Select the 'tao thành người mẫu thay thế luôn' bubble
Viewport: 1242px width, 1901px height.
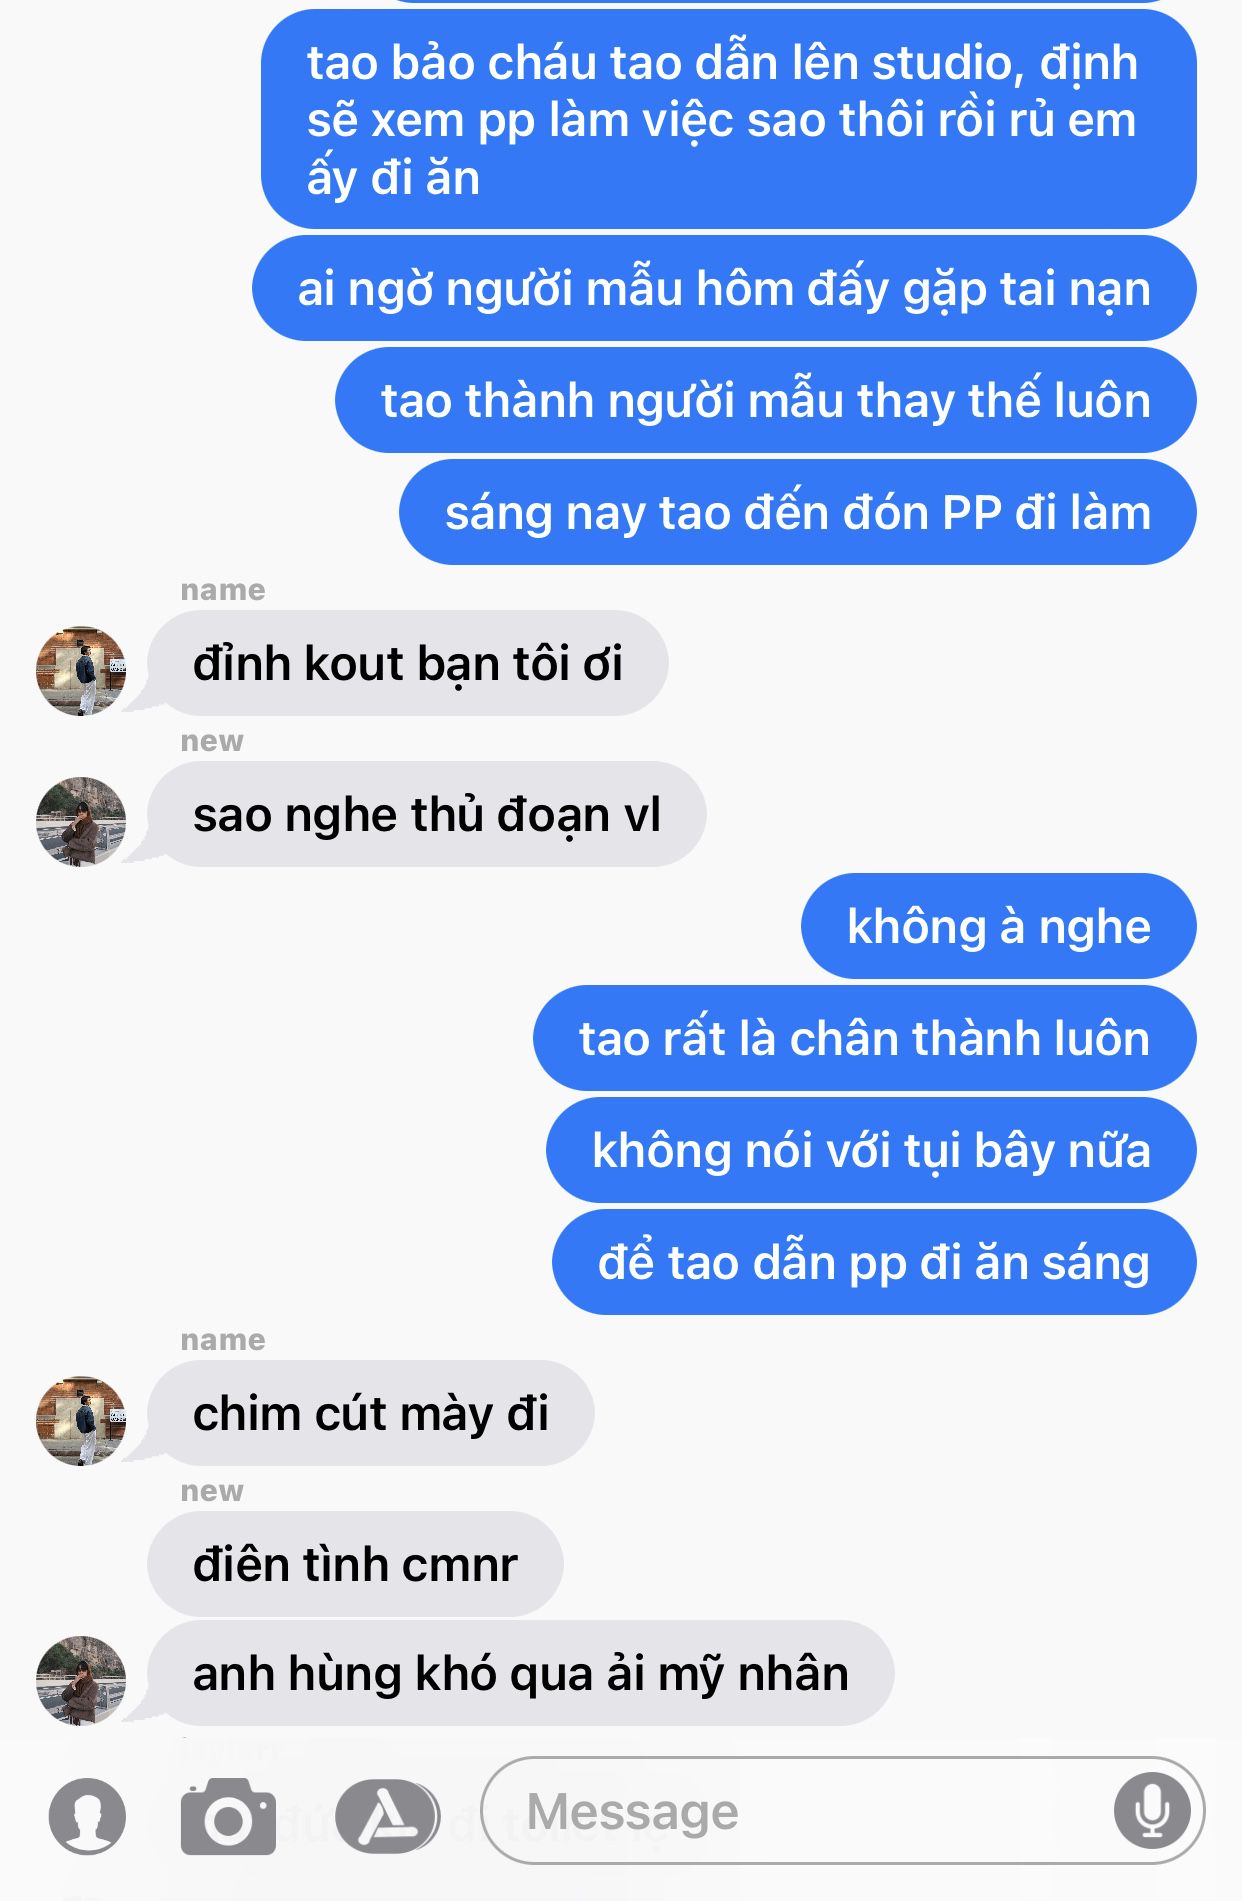(x=765, y=401)
